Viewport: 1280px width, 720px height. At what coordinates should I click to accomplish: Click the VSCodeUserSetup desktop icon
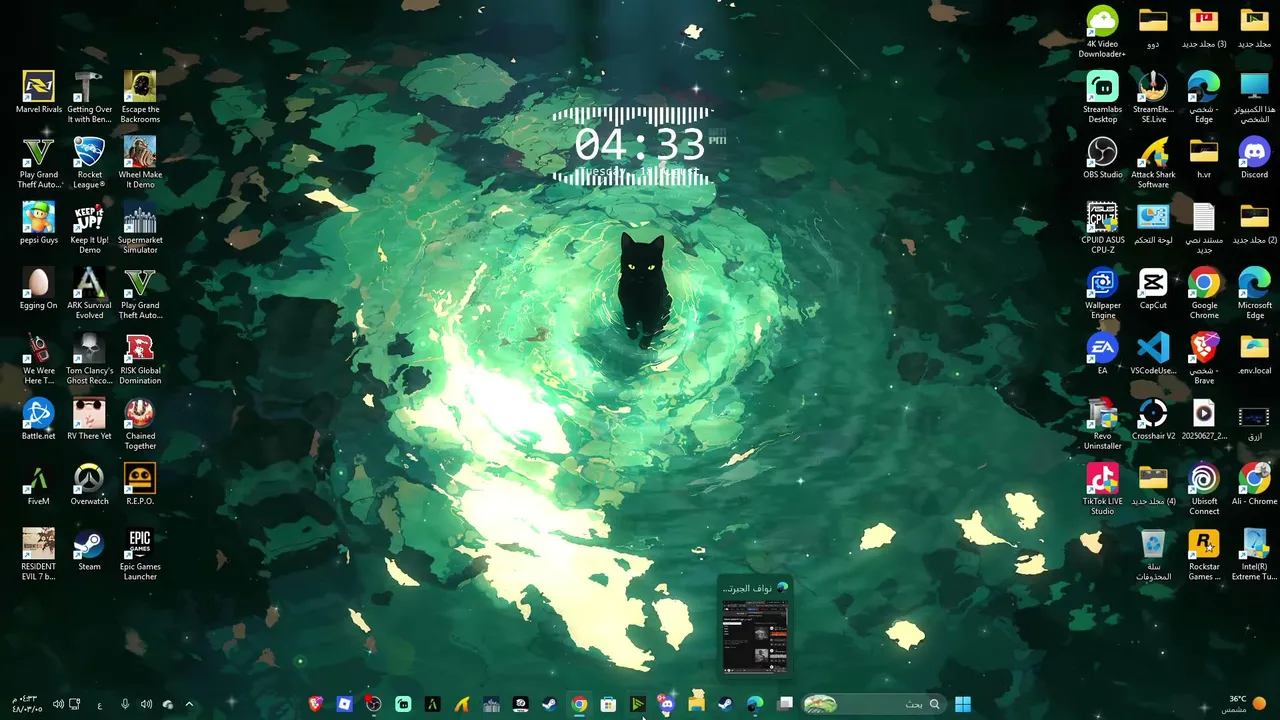pos(1153,354)
